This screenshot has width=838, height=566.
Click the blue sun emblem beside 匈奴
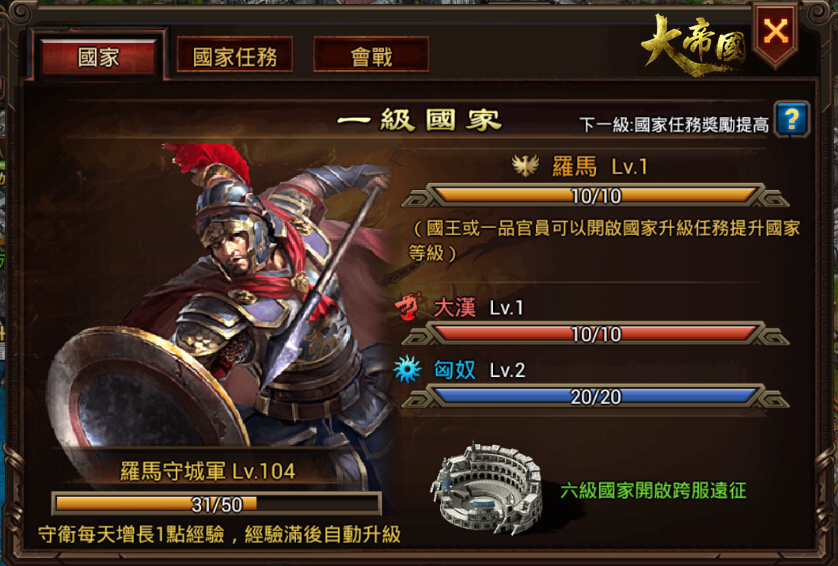[x=408, y=369]
